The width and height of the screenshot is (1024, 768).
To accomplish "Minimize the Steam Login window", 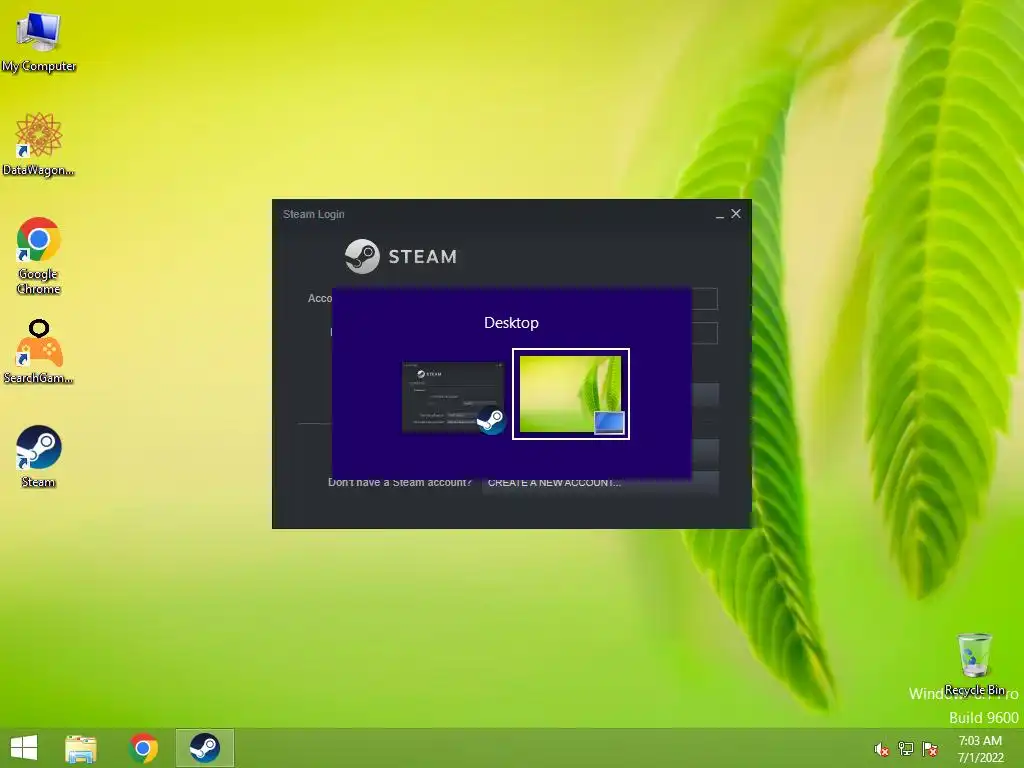I will tap(720, 214).
